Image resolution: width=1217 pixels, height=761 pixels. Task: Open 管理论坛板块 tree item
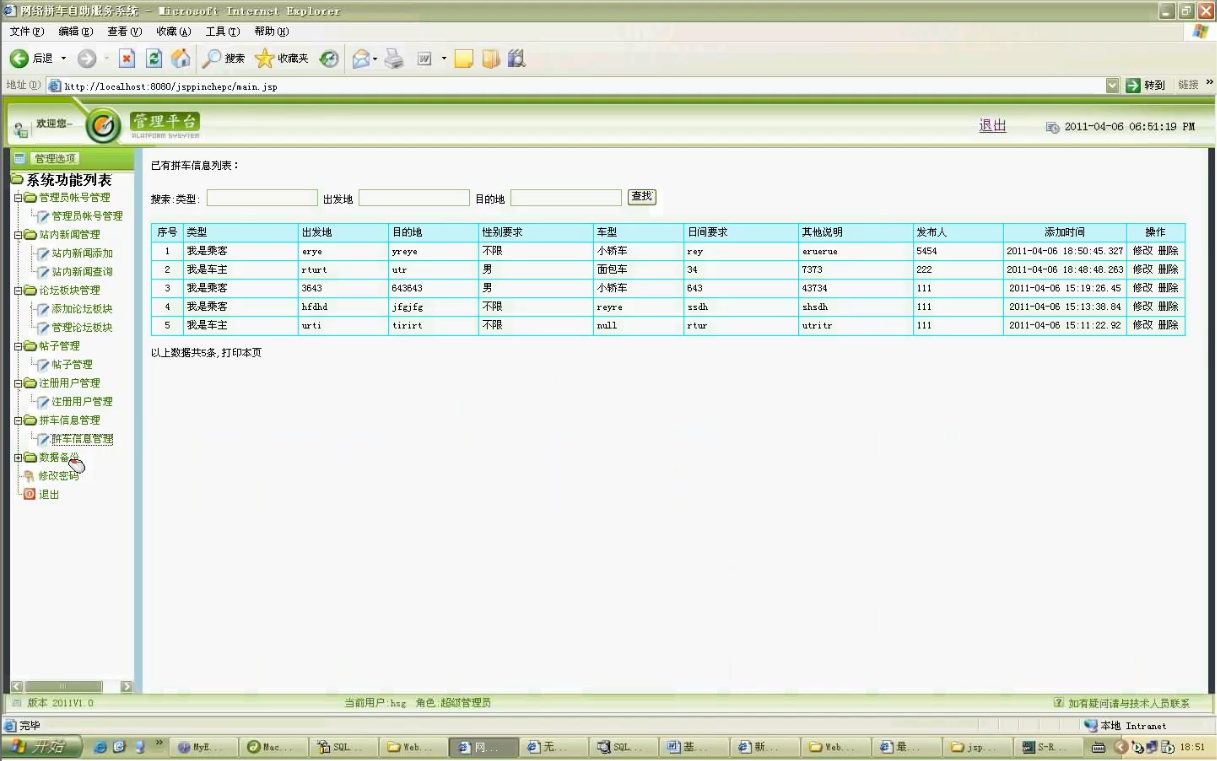(x=82, y=328)
